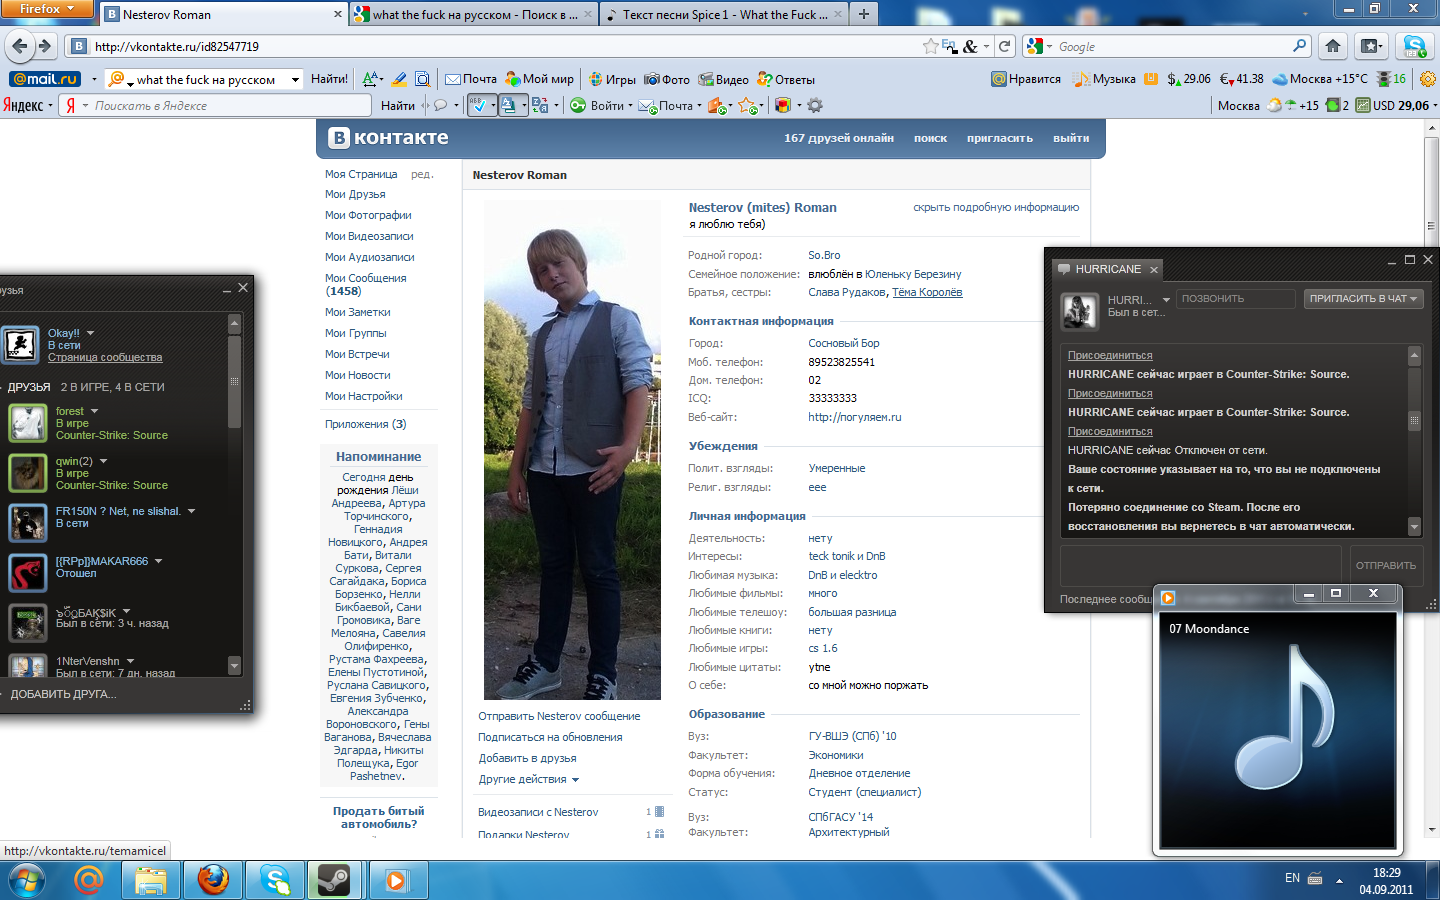This screenshot has height=900, width=1440.
Task: Open Мои Настройки in the VK sidebar
Action: 363,396
